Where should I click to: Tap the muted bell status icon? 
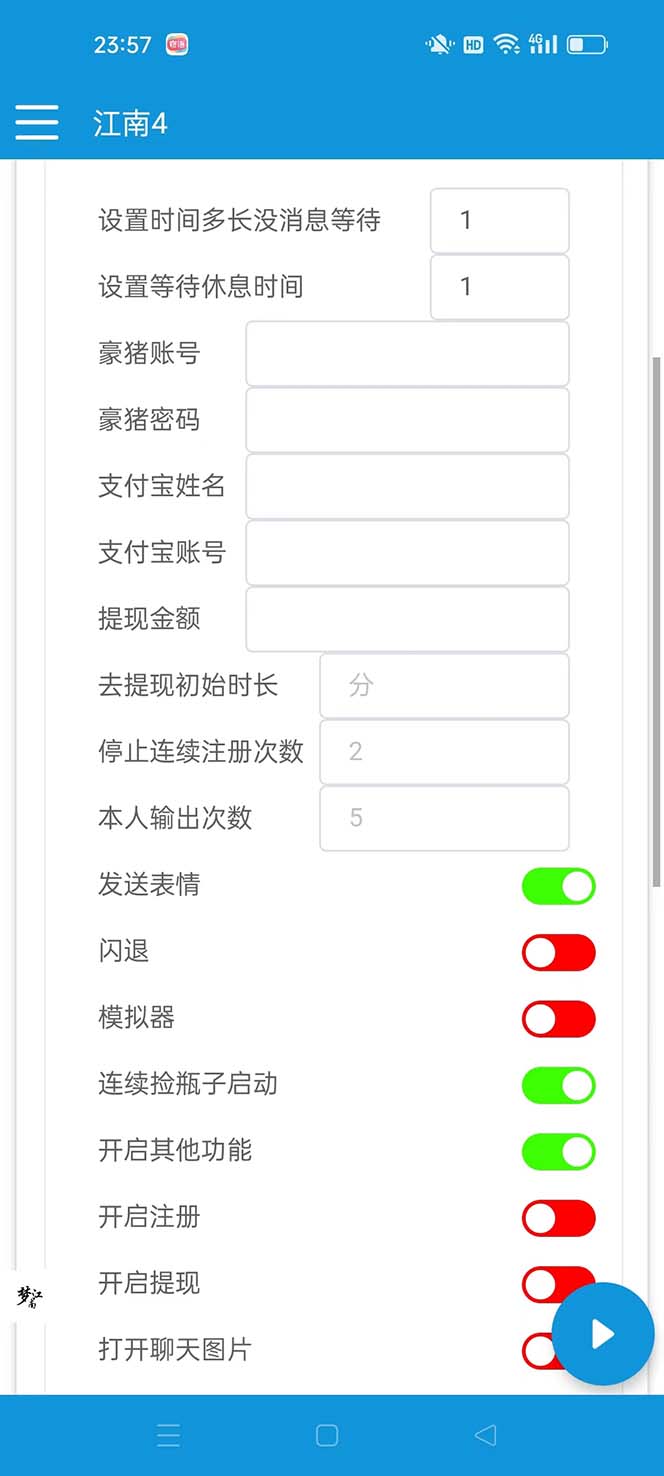point(436,44)
